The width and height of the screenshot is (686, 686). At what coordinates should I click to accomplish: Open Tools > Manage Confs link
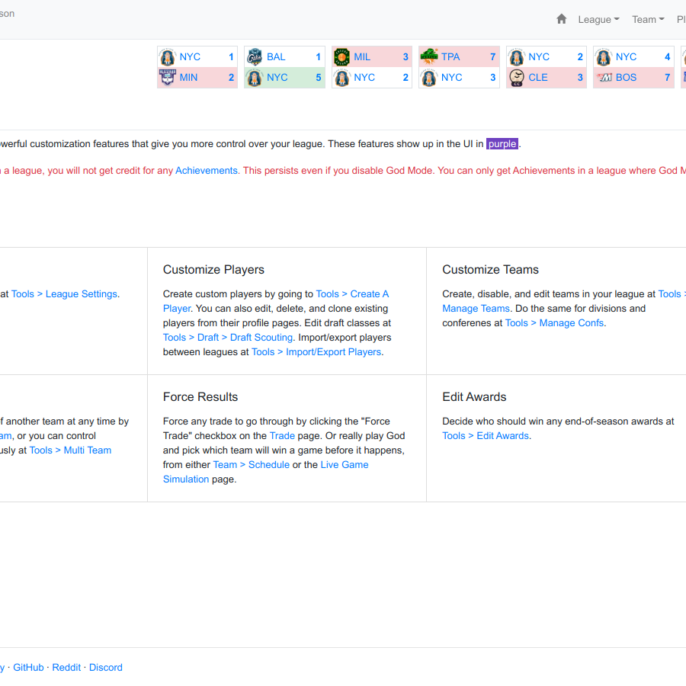click(x=569, y=323)
